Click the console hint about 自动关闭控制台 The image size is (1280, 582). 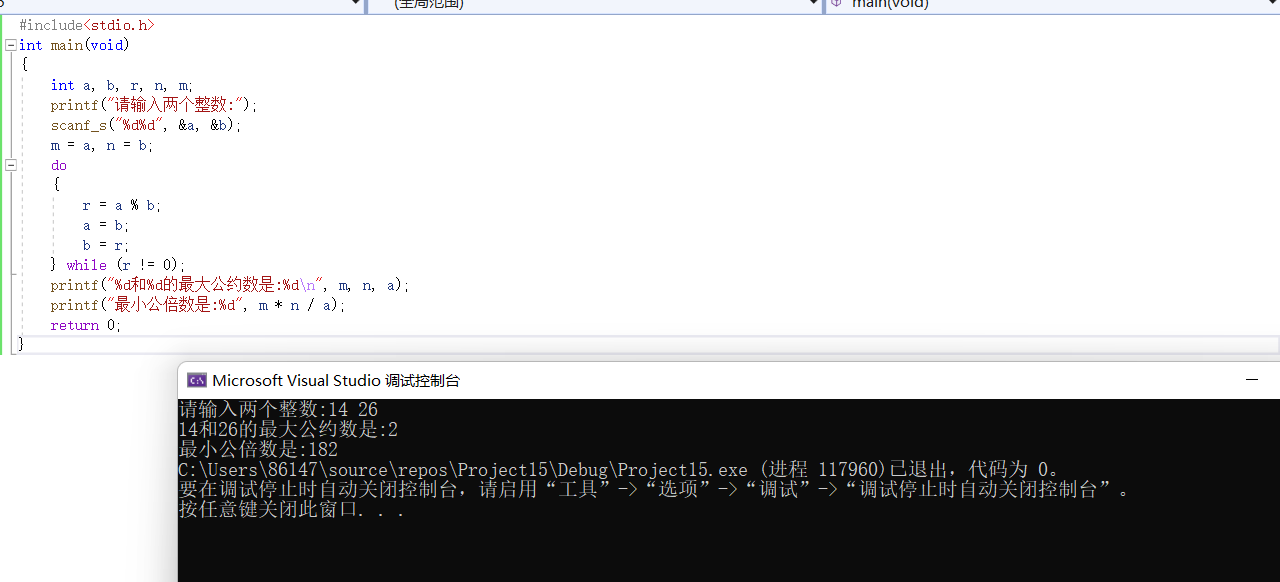(x=655, y=489)
